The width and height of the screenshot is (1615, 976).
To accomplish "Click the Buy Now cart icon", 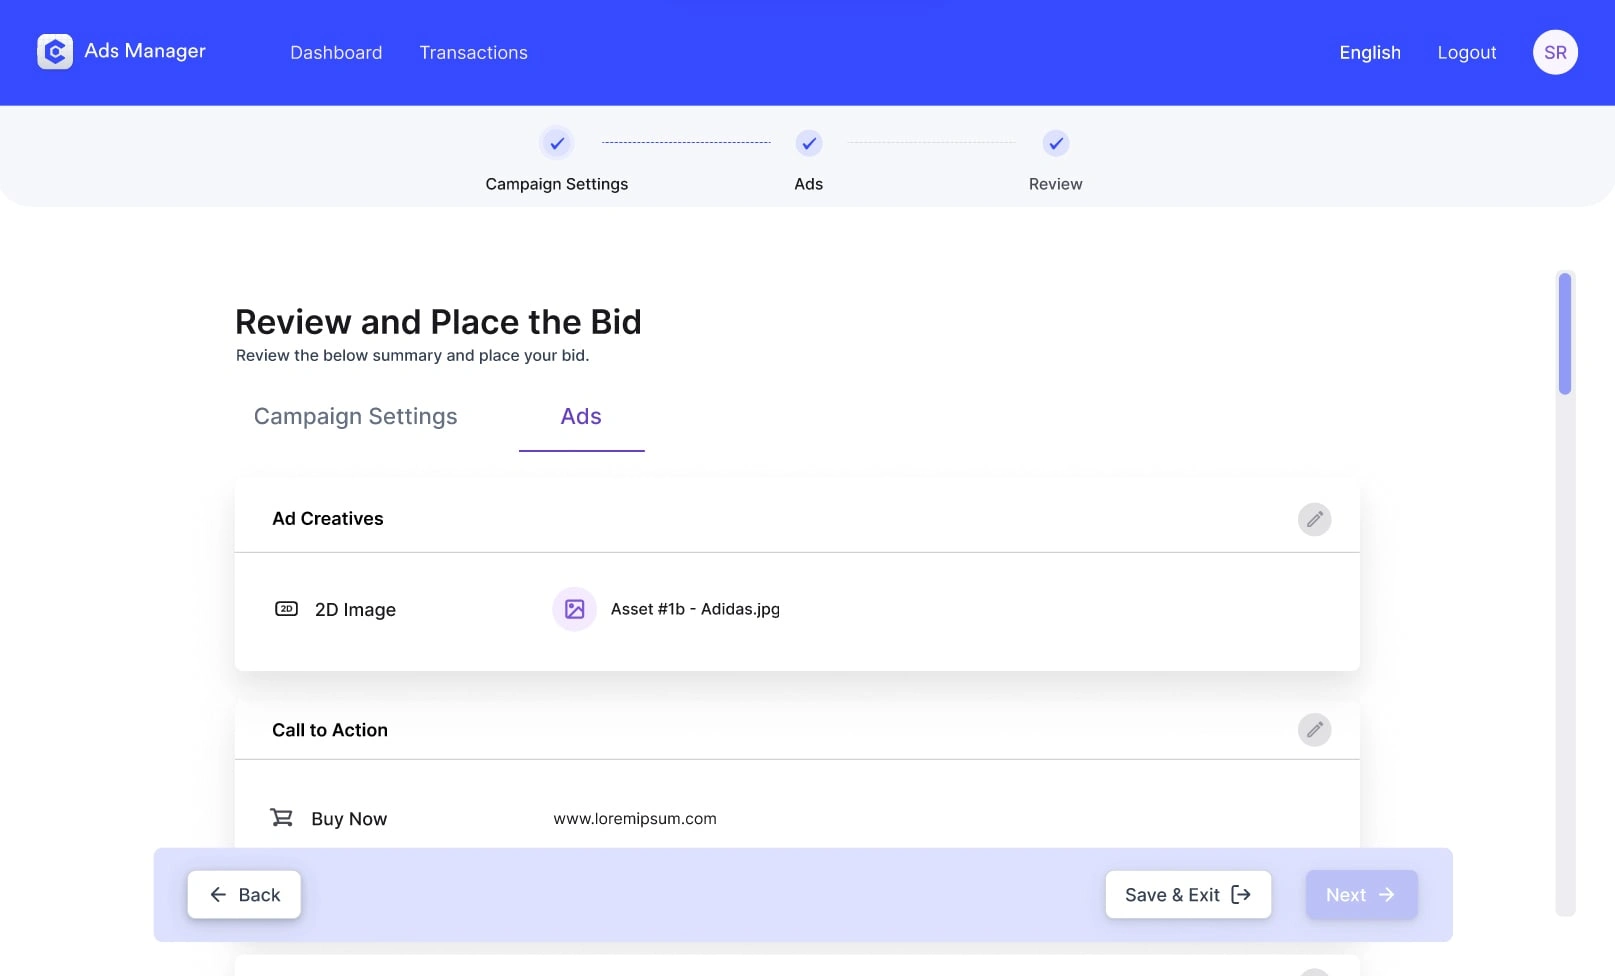I will point(282,818).
